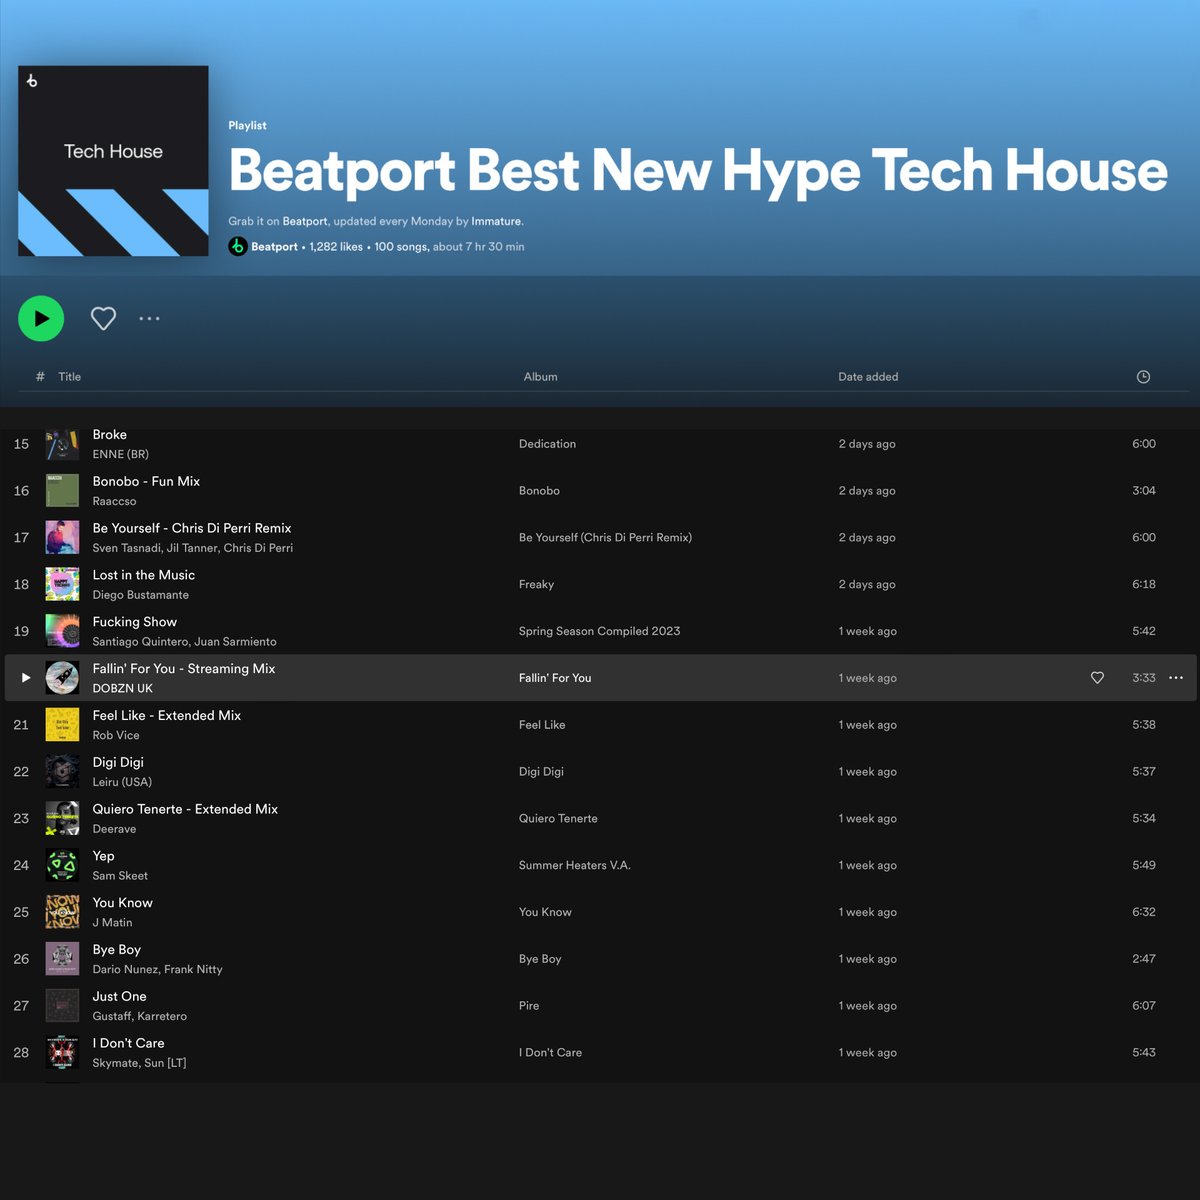Viewport: 1200px width, 1200px height.
Task: Open the Beatport profile avatar icon
Action: point(238,246)
